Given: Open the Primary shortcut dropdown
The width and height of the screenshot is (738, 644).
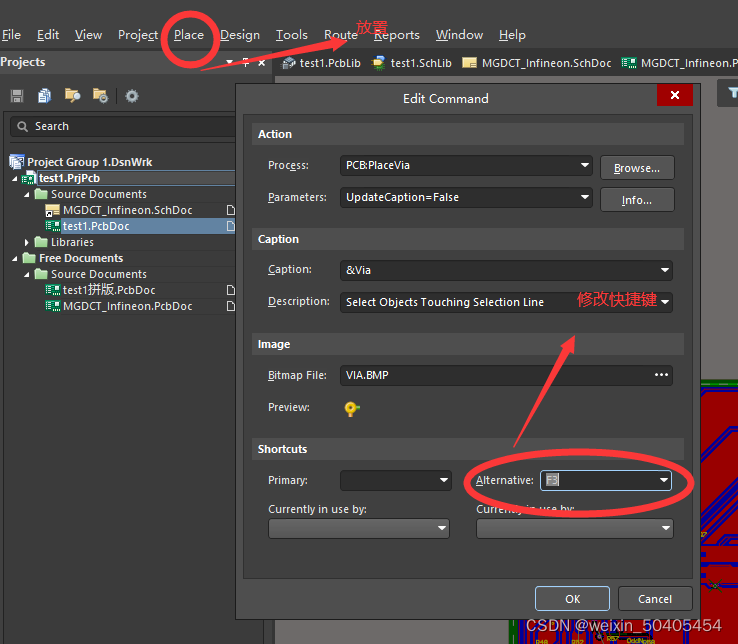Looking at the screenshot, I should pyautogui.click(x=443, y=480).
